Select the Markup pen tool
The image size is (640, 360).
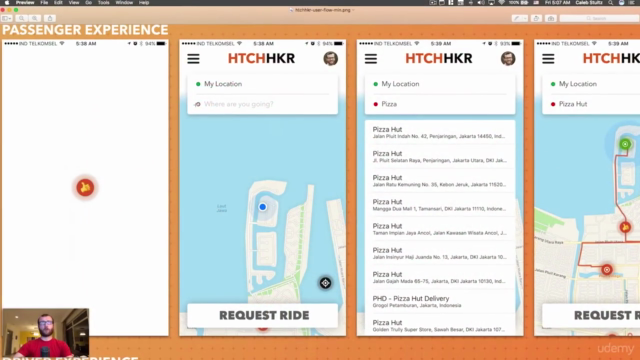pyautogui.click(x=516, y=18)
